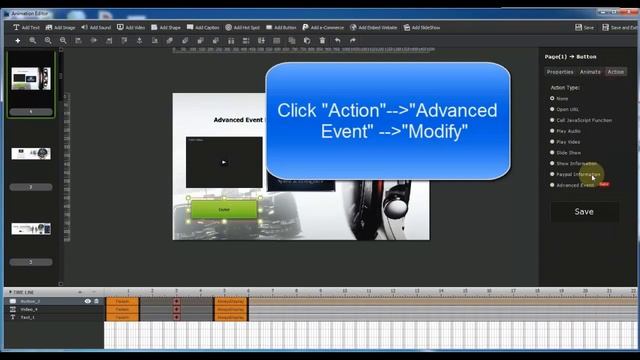Click the play icon on canvas video
The width and height of the screenshot is (640, 360).
pyautogui.click(x=224, y=162)
